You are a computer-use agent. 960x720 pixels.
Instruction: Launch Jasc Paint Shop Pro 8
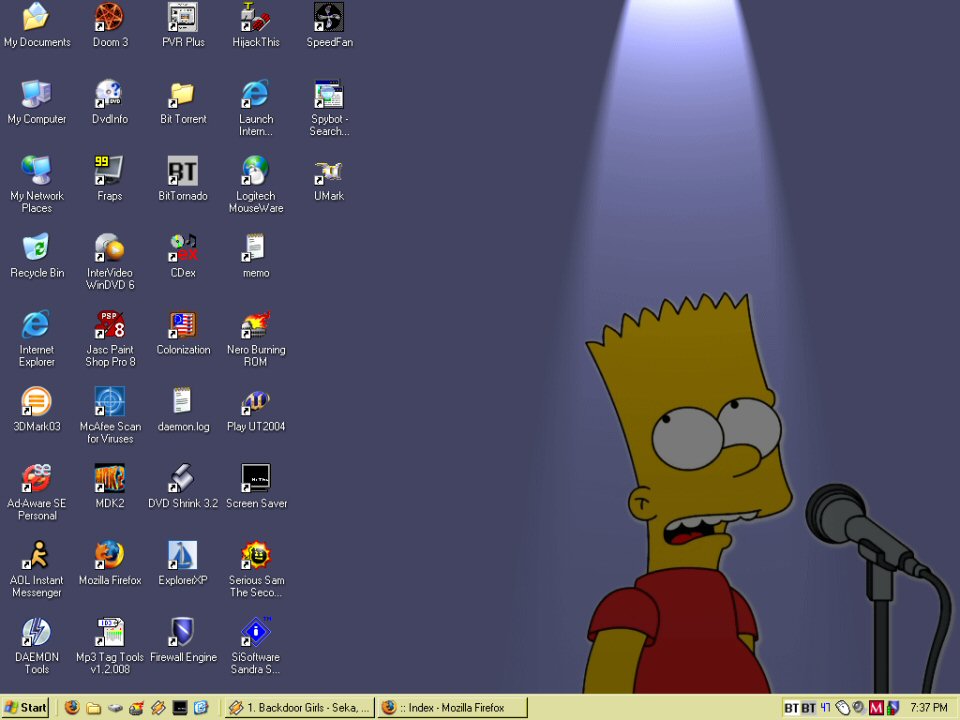(110, 338)
